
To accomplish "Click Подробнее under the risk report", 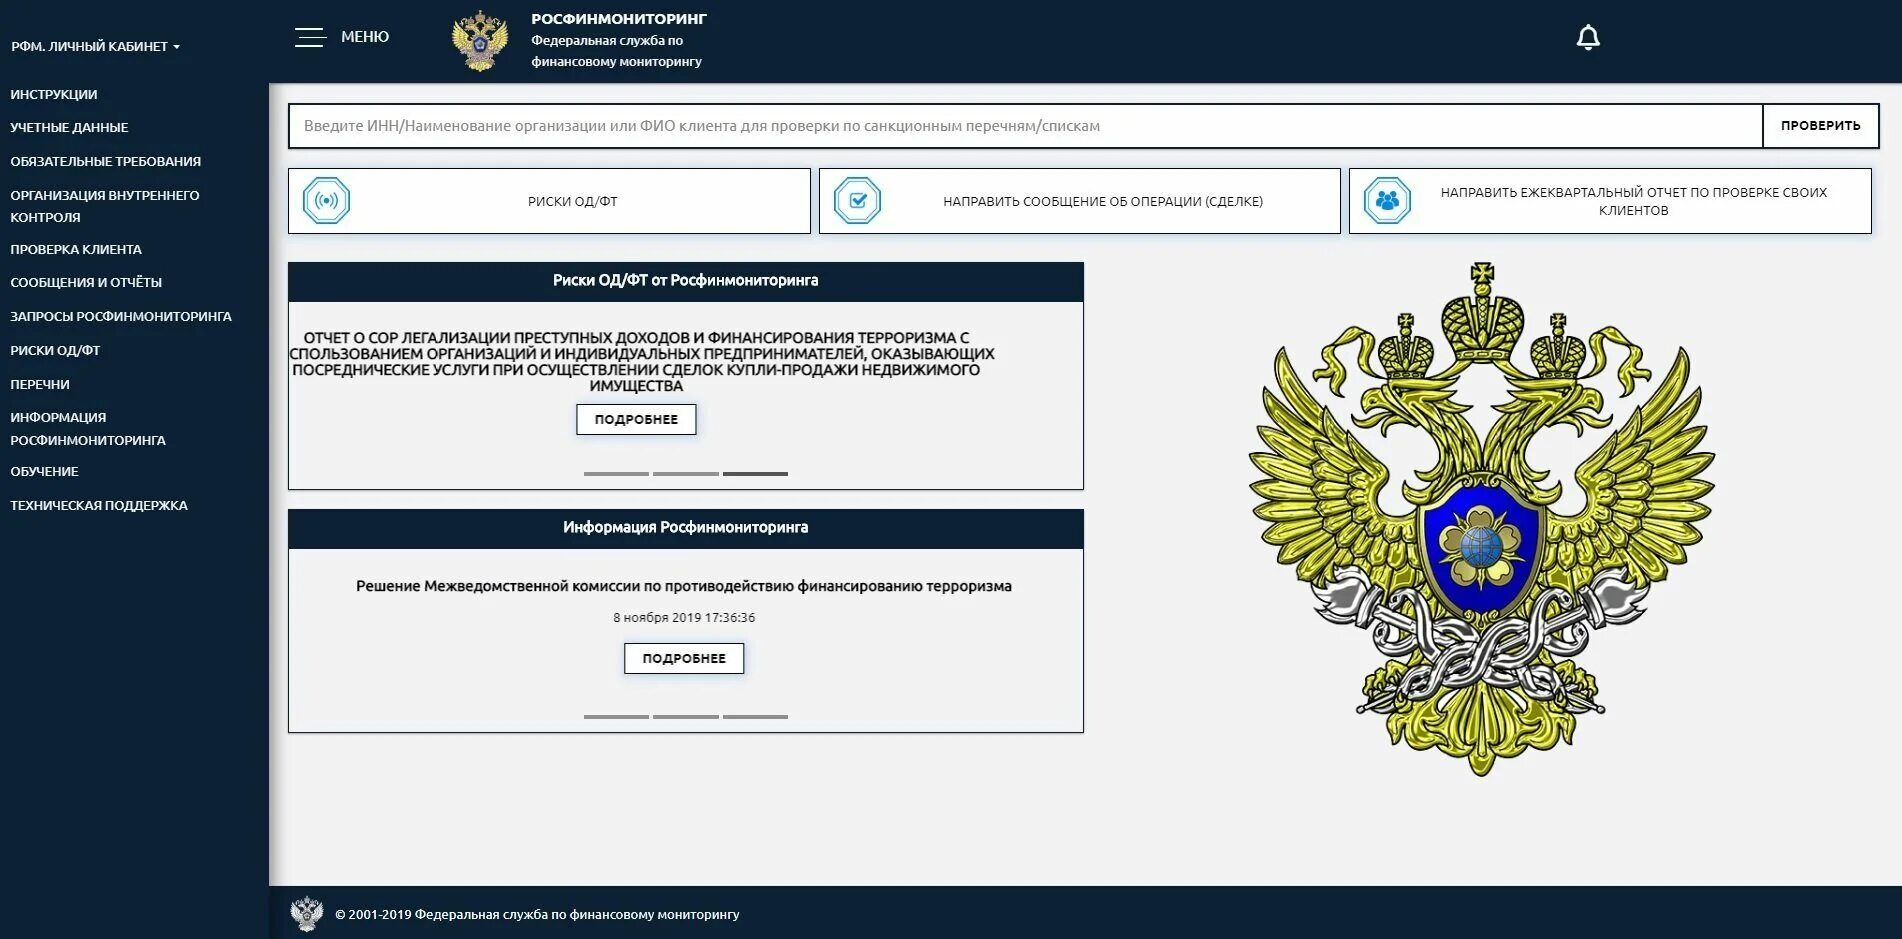I will 636,419.
